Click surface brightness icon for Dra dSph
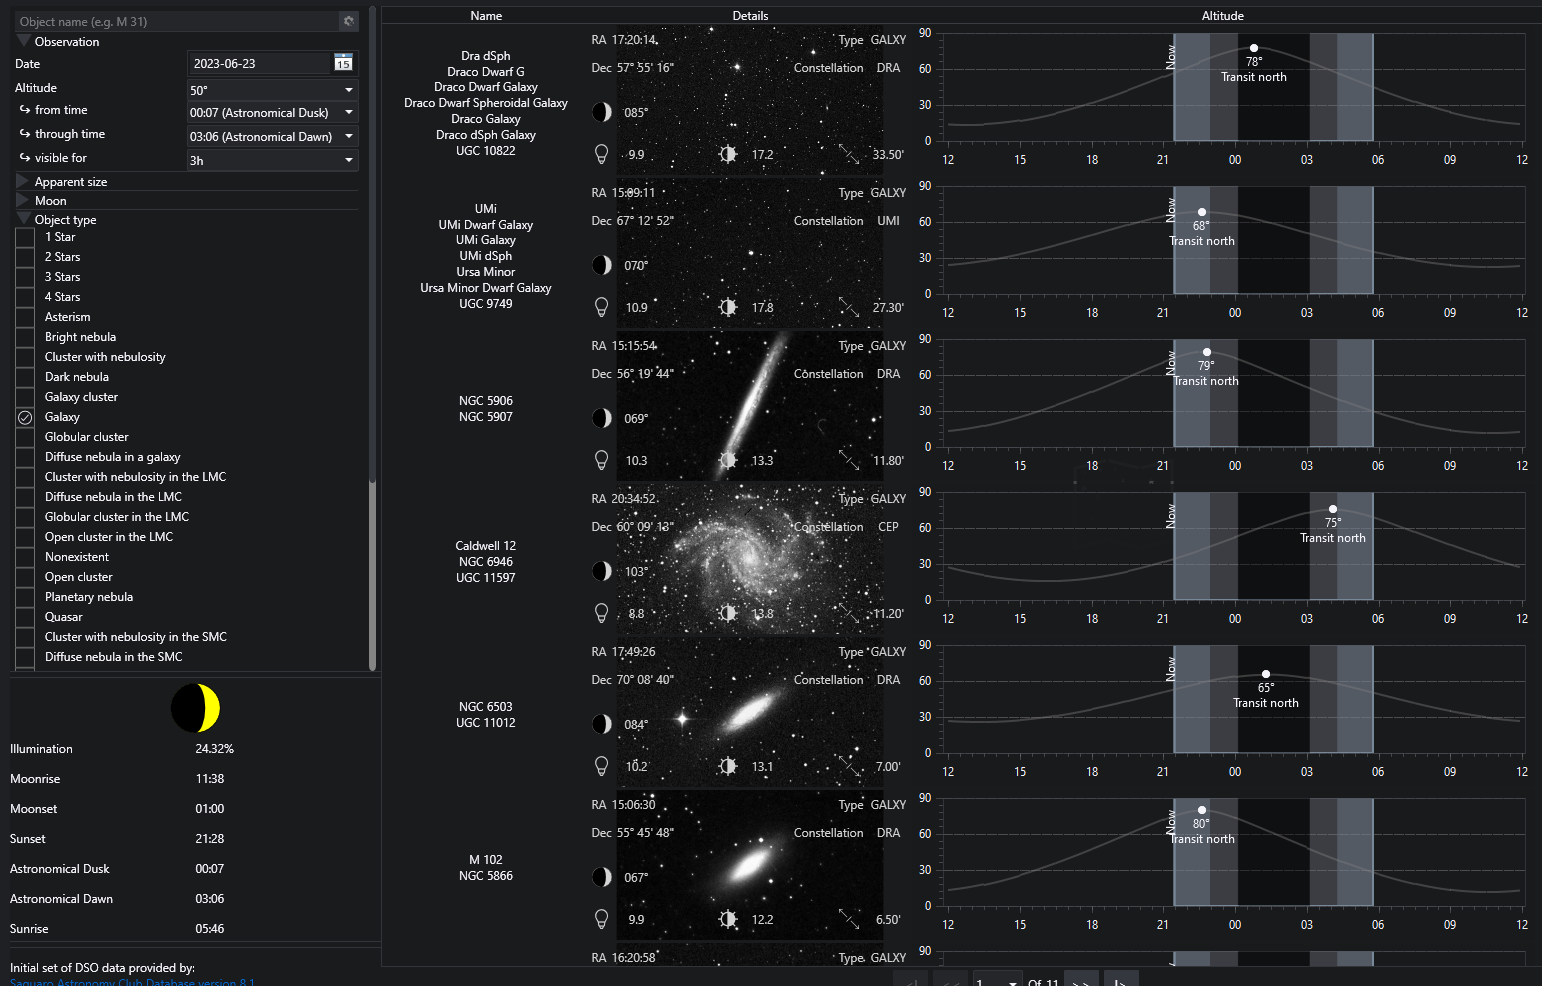 click(x=728, y=154)
